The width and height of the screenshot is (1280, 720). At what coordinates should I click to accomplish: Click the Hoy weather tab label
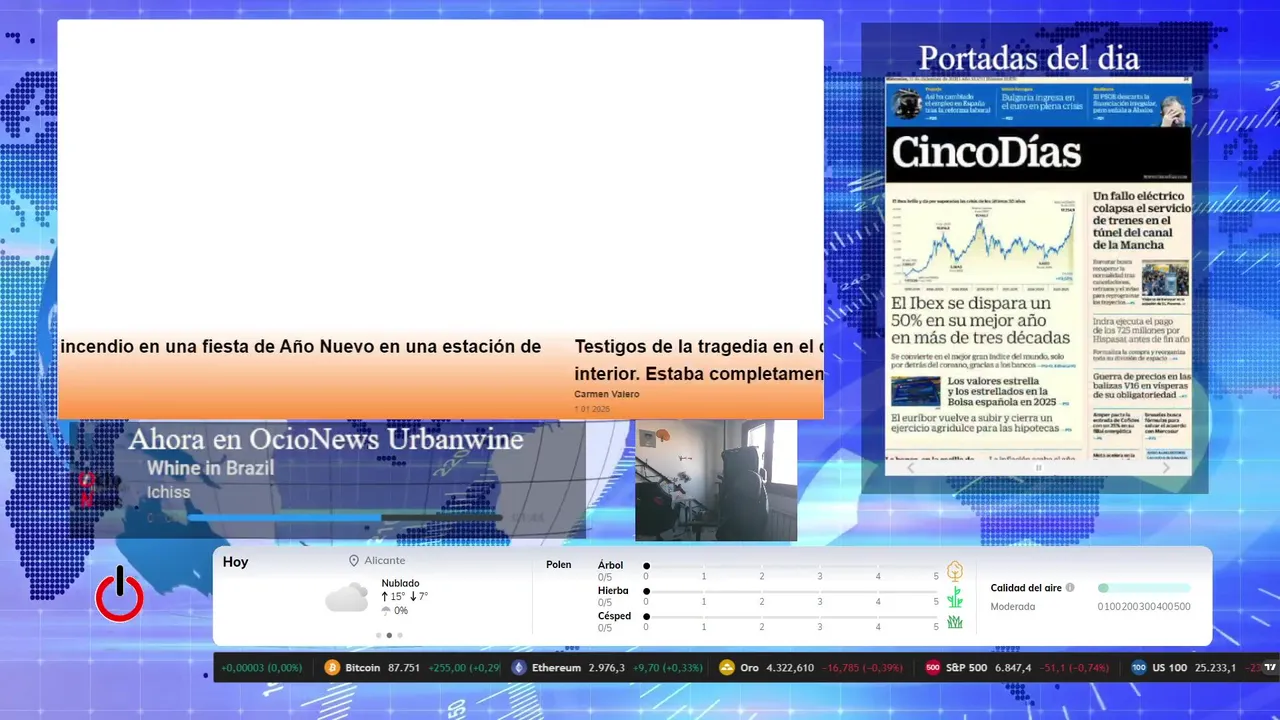235,562
